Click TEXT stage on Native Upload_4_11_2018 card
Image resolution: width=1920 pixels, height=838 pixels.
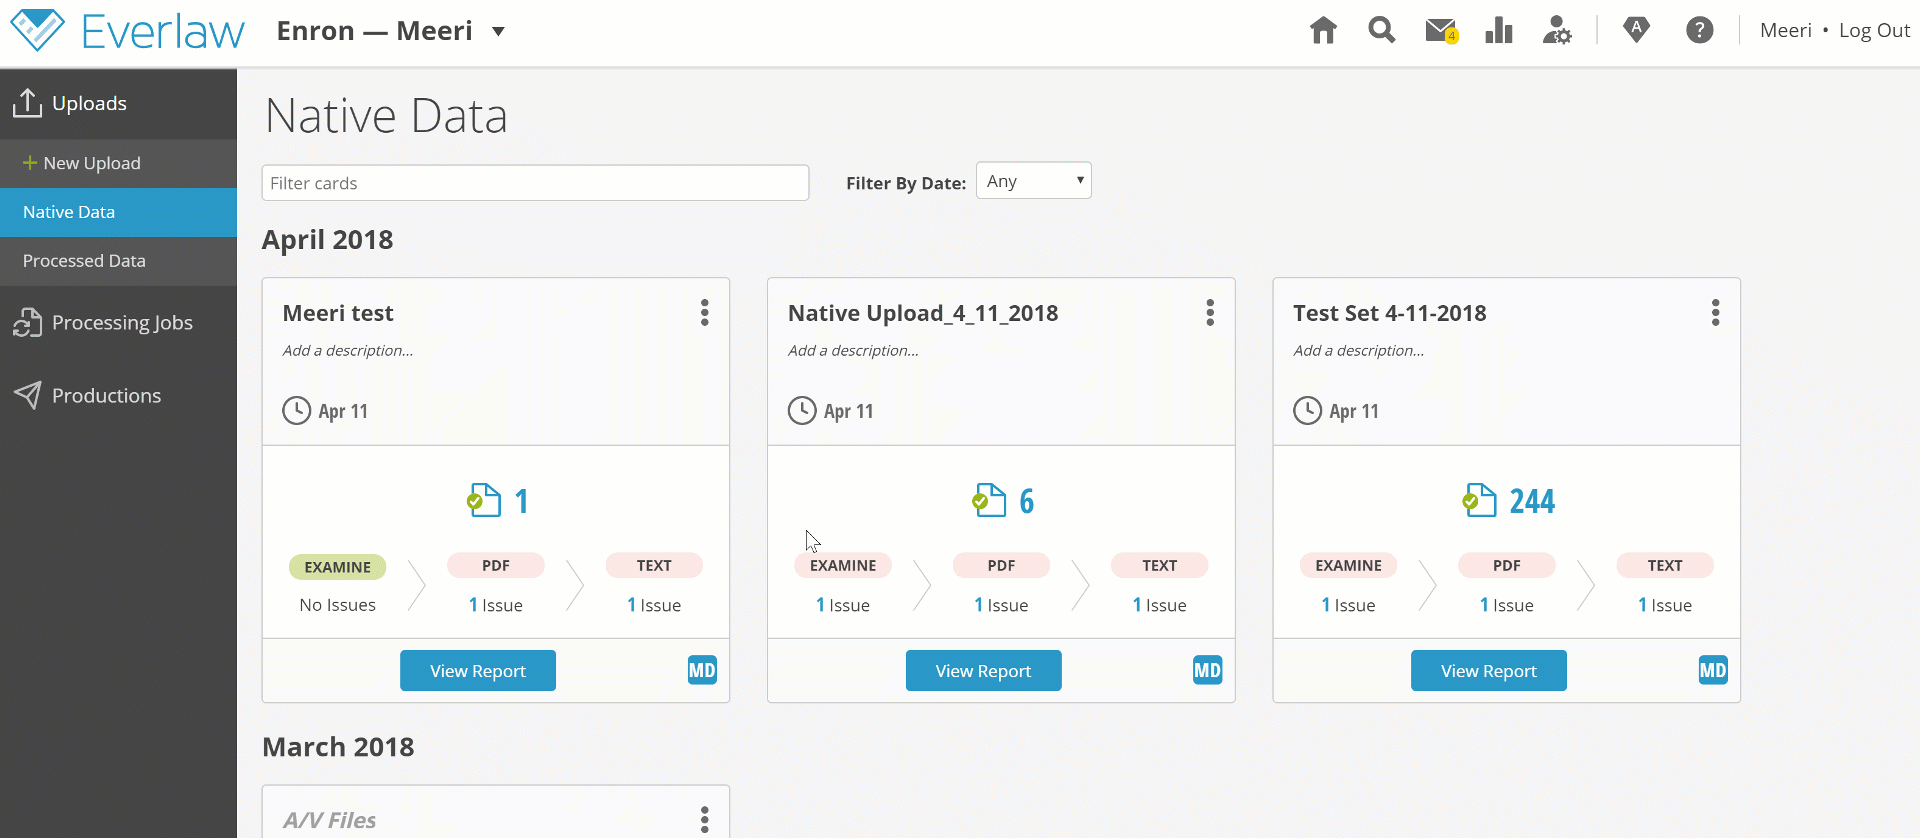(x=1160, y=565)
